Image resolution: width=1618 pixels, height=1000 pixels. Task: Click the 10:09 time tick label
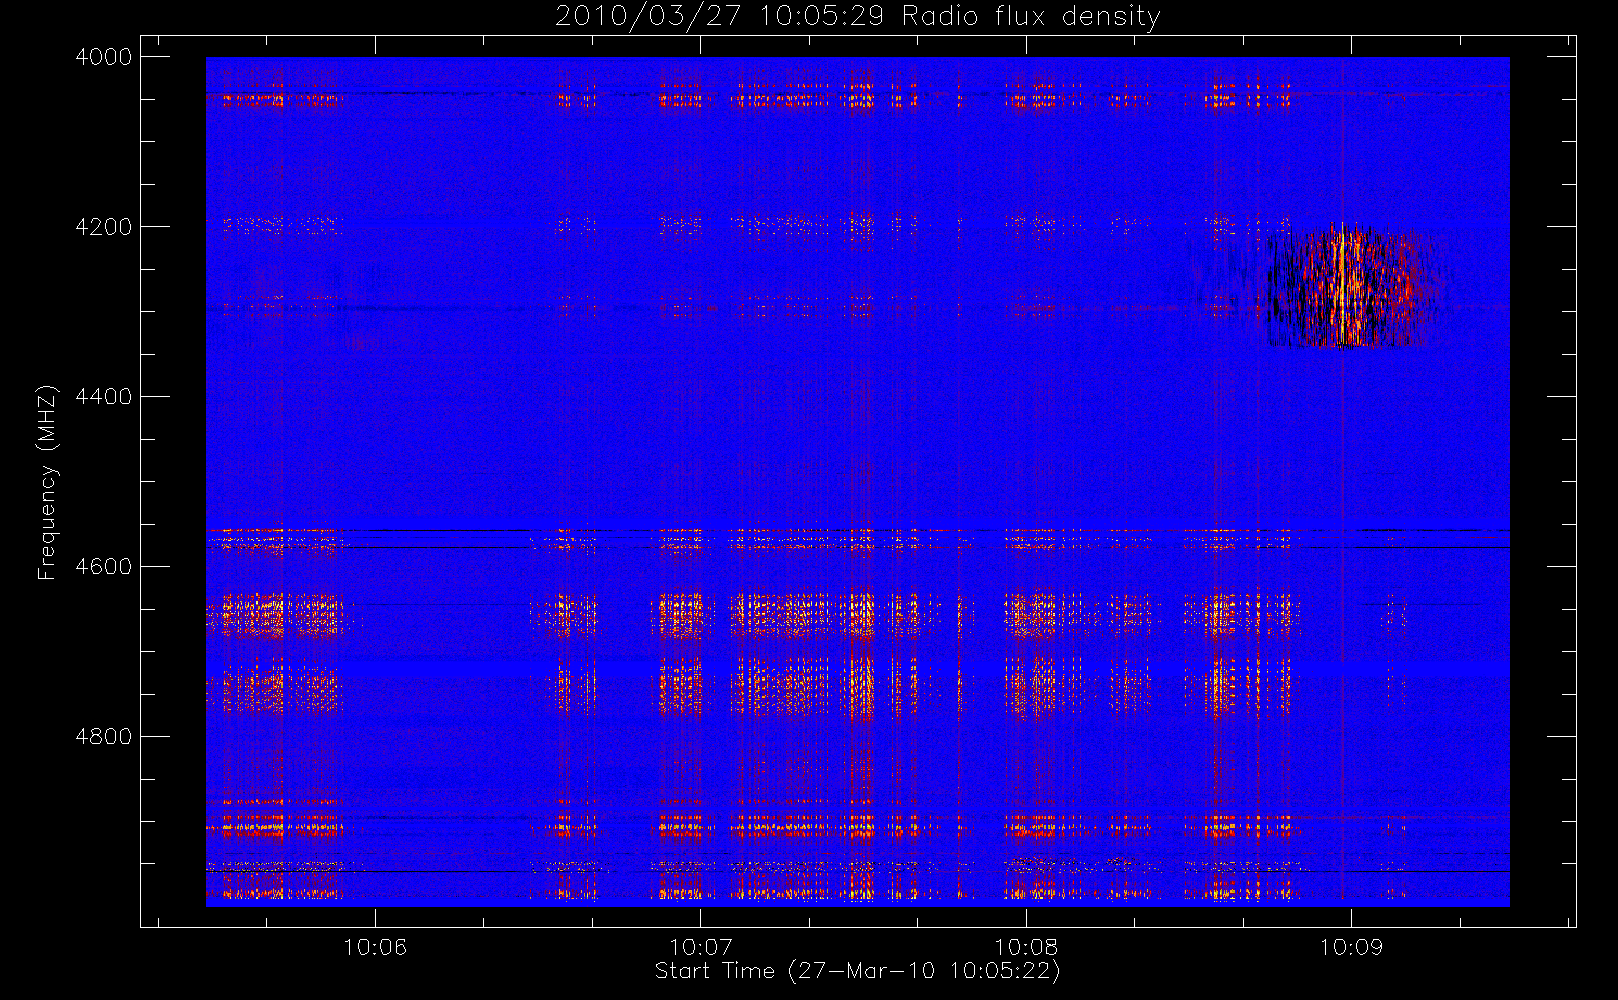[x=1351, y=947]
